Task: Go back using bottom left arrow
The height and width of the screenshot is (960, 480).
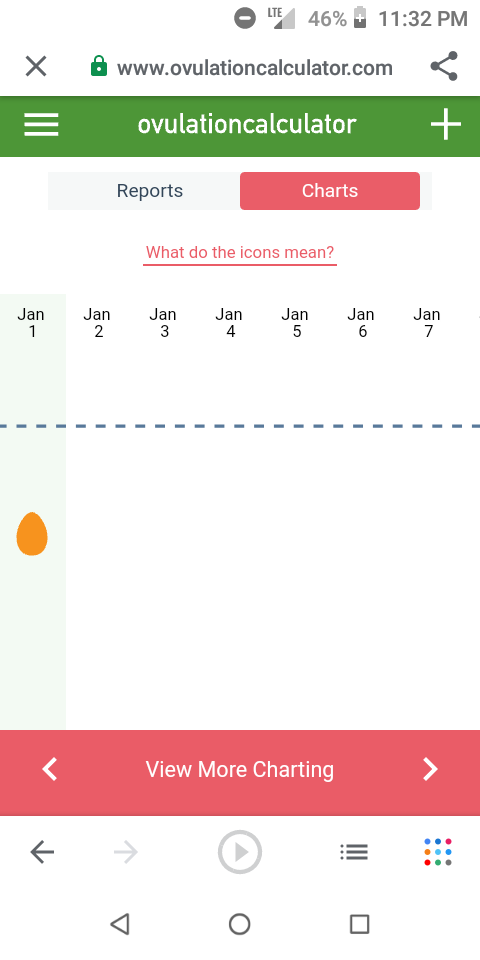Action: (42, 852)
